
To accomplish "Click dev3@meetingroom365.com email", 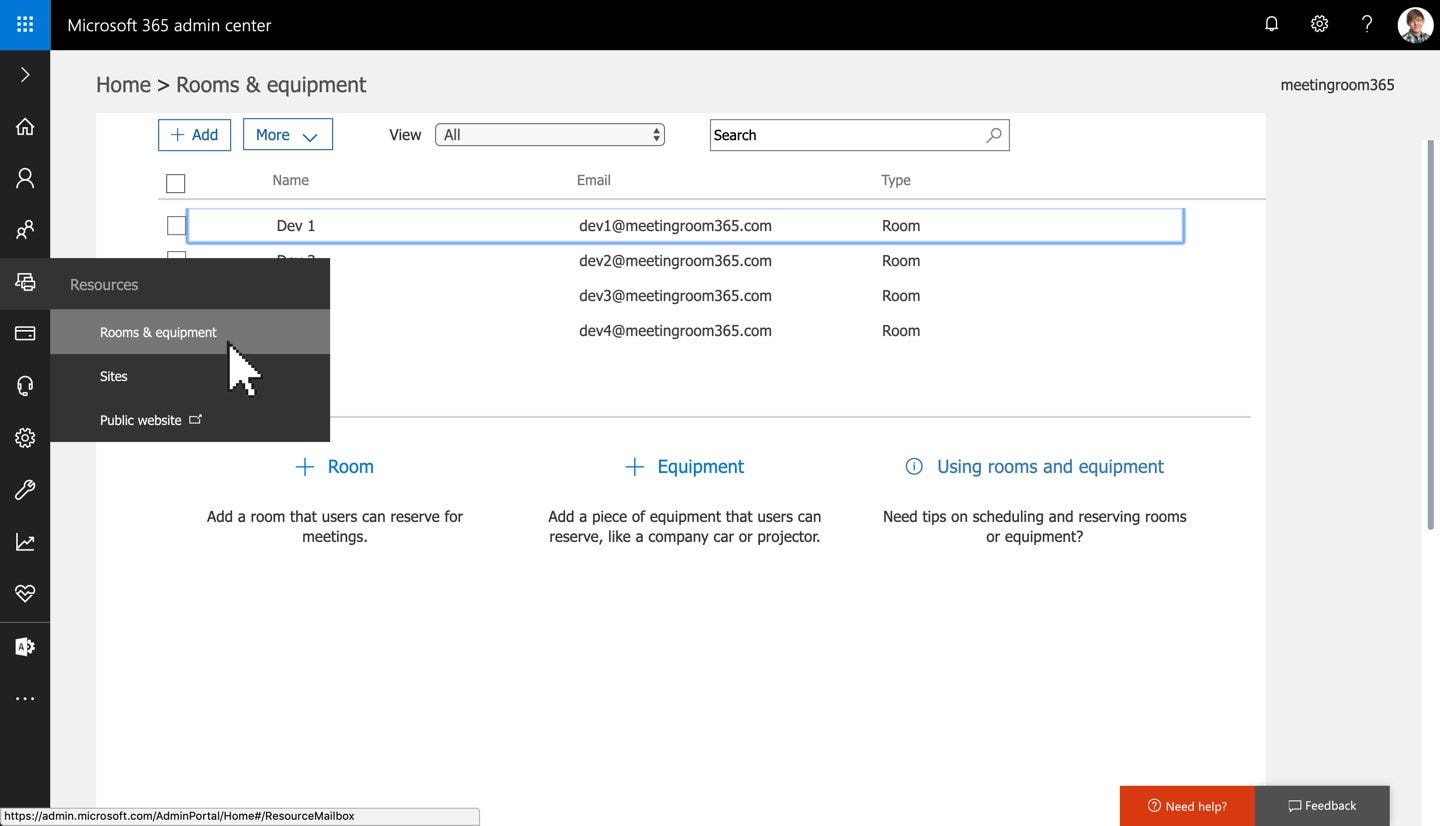I will [675, 296].
